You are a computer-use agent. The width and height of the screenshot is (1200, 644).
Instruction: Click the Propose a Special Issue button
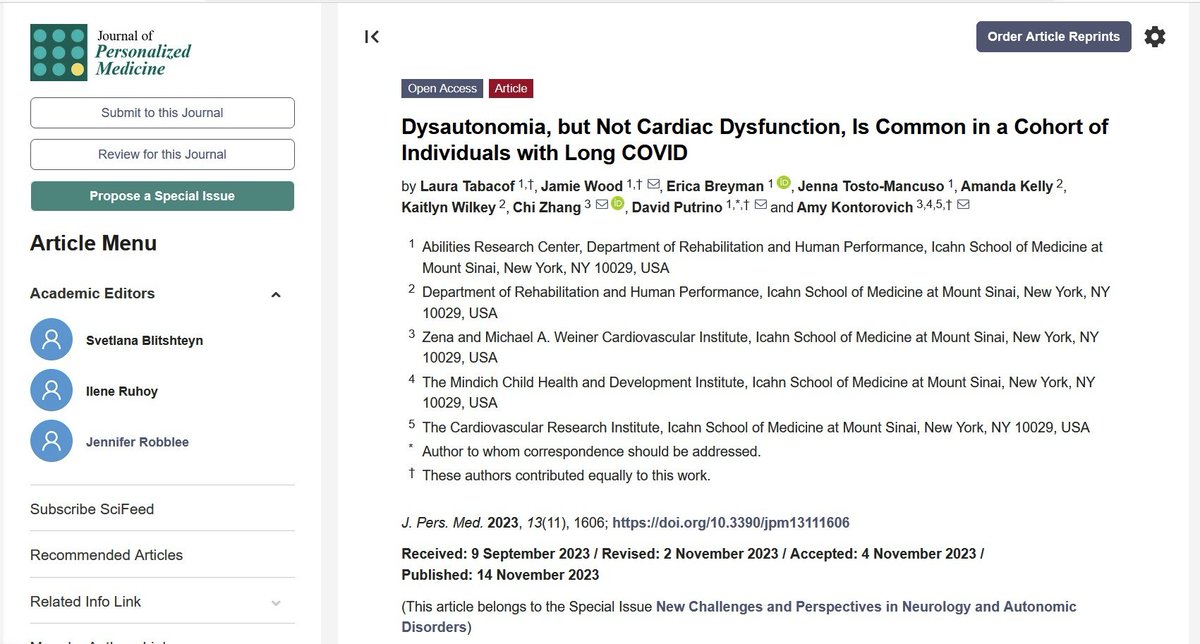tap(161, 196)
